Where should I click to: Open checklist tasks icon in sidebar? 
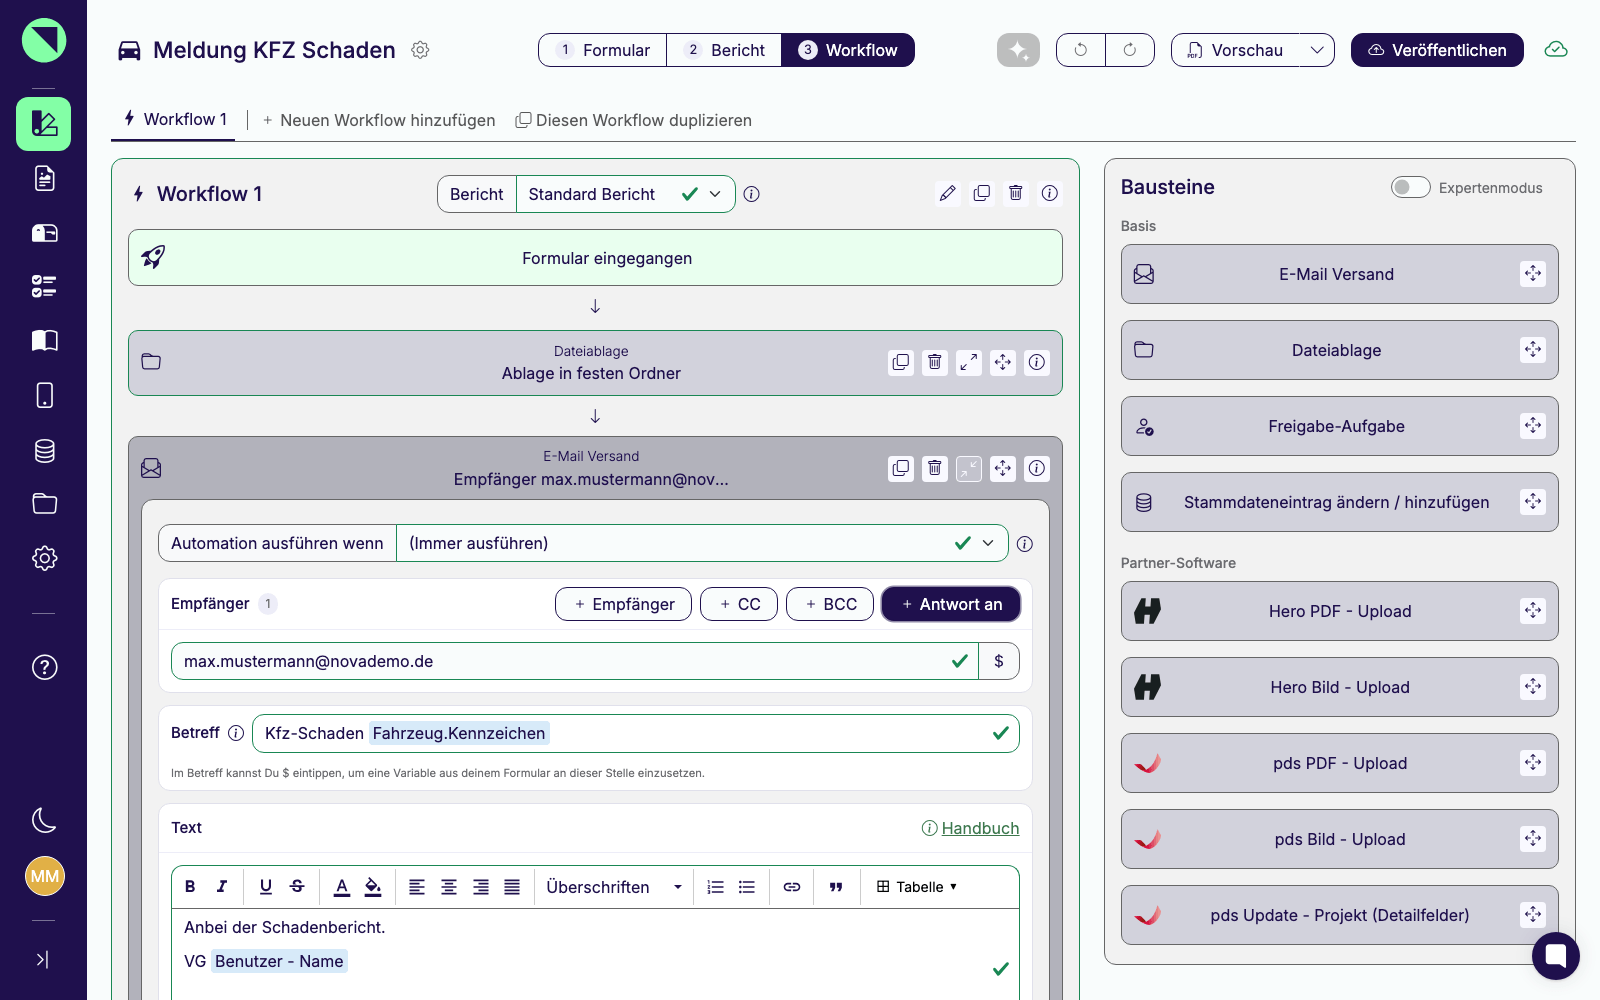(x=44, y=287)
